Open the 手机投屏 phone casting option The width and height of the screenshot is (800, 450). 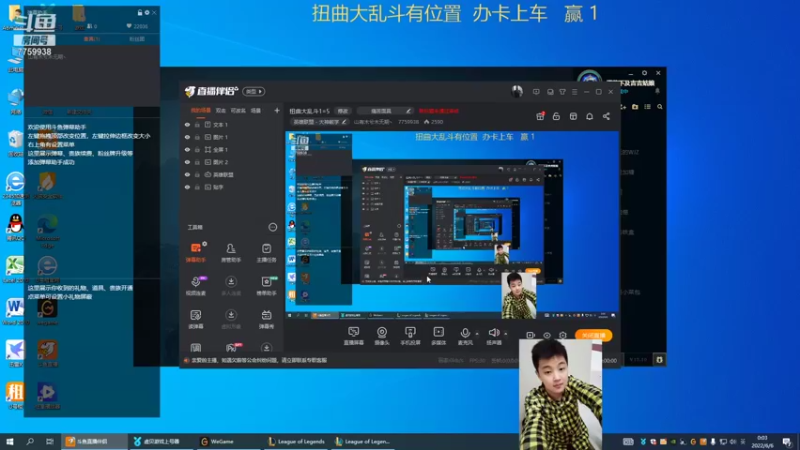tap(410, 336)
